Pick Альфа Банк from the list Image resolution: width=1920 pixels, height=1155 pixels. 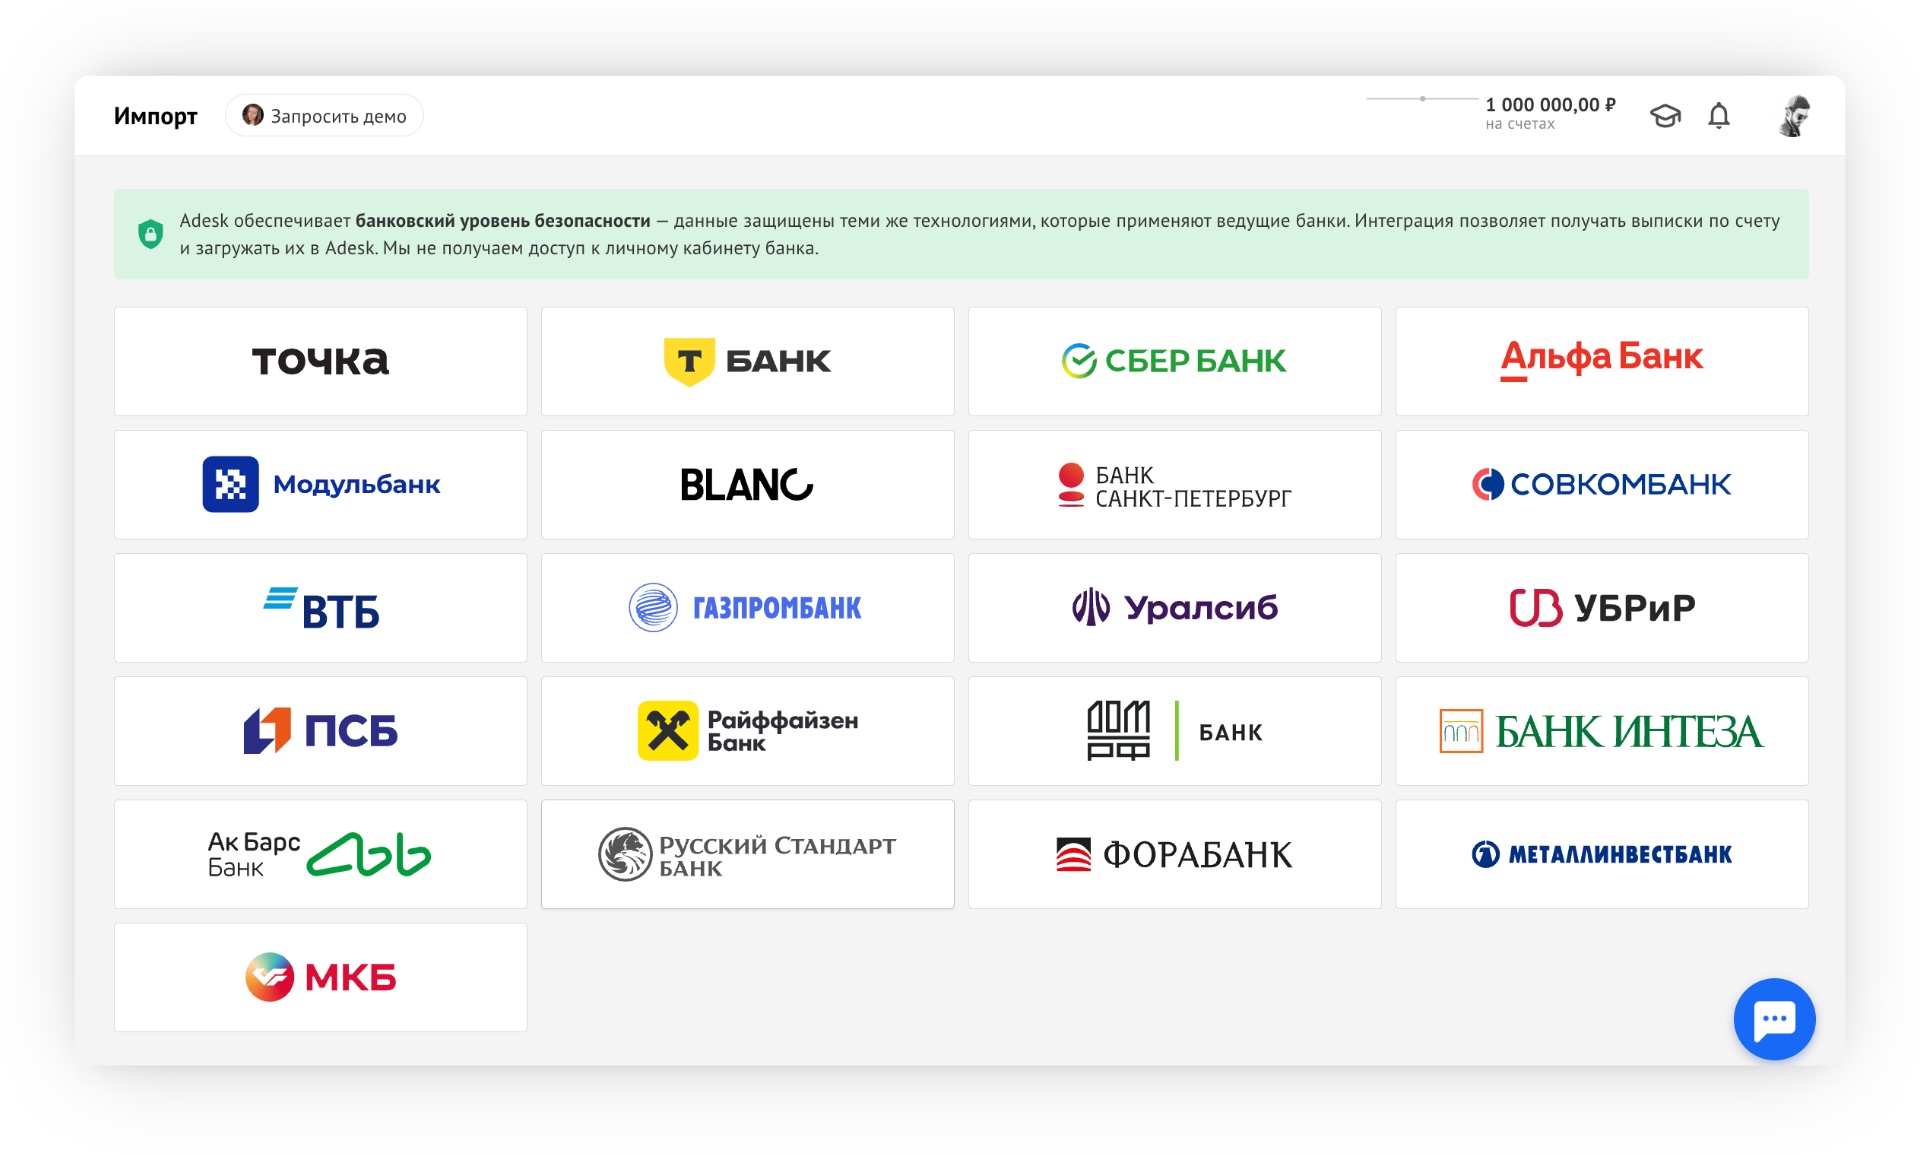coord(1601,361)
